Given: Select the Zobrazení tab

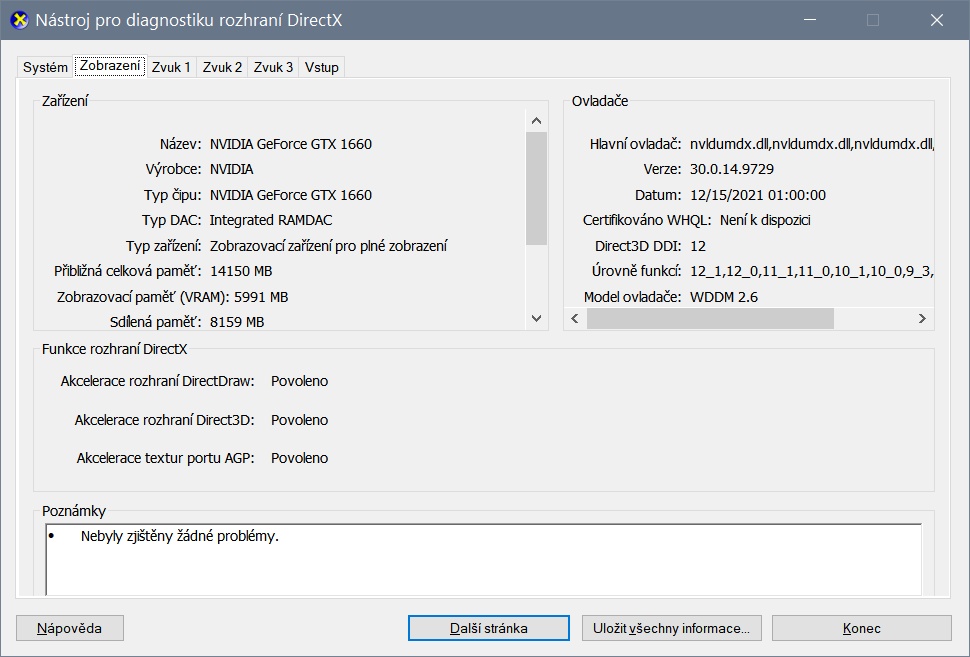Looking at the screenshot, I should [x=110, y=66].
